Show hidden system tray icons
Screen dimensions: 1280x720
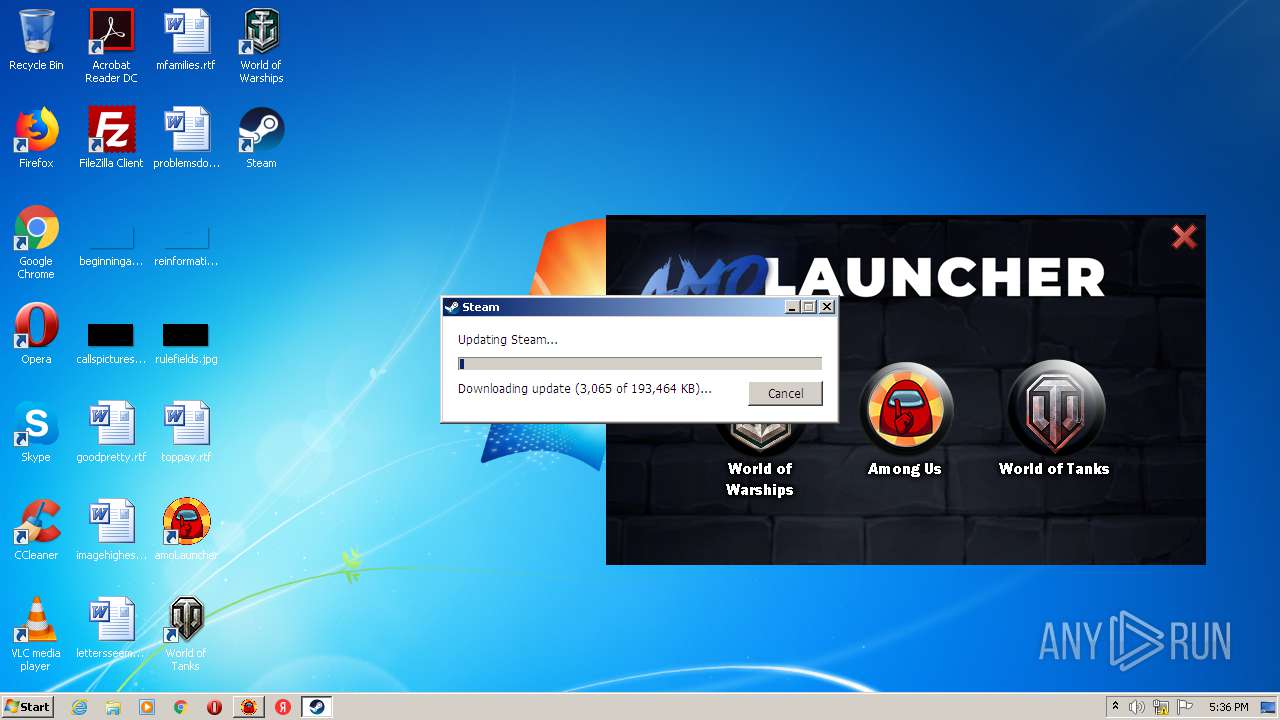coord(1115,707)
